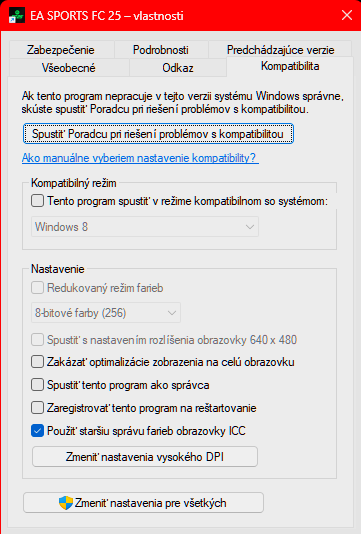Click the chevron arrow of Windows 8 combo box
The image size is (361, 534).
[x=250, y=227]
